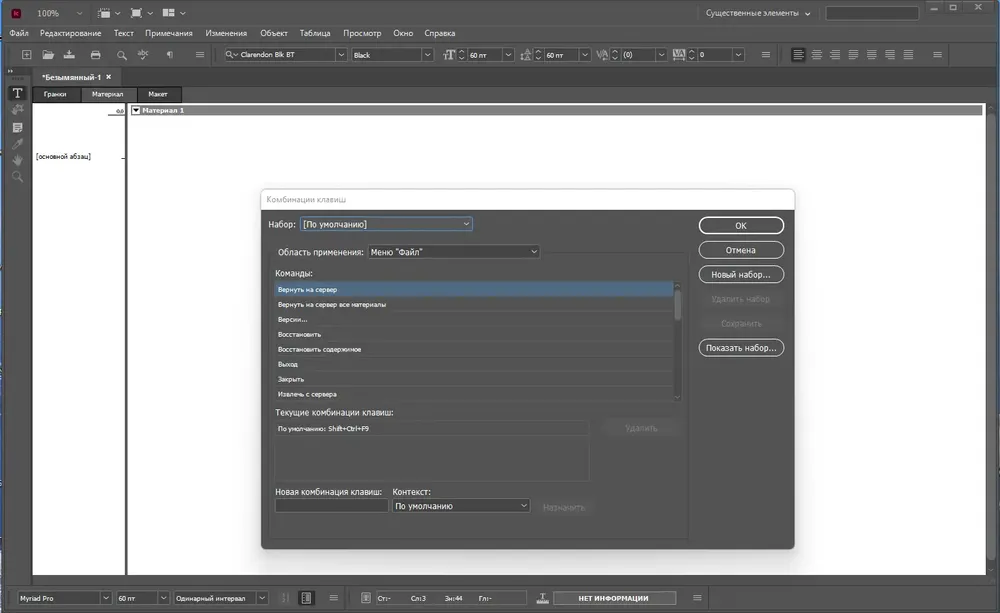
Task: Switch to the Макет tab
Action: [x=158, y=94]
